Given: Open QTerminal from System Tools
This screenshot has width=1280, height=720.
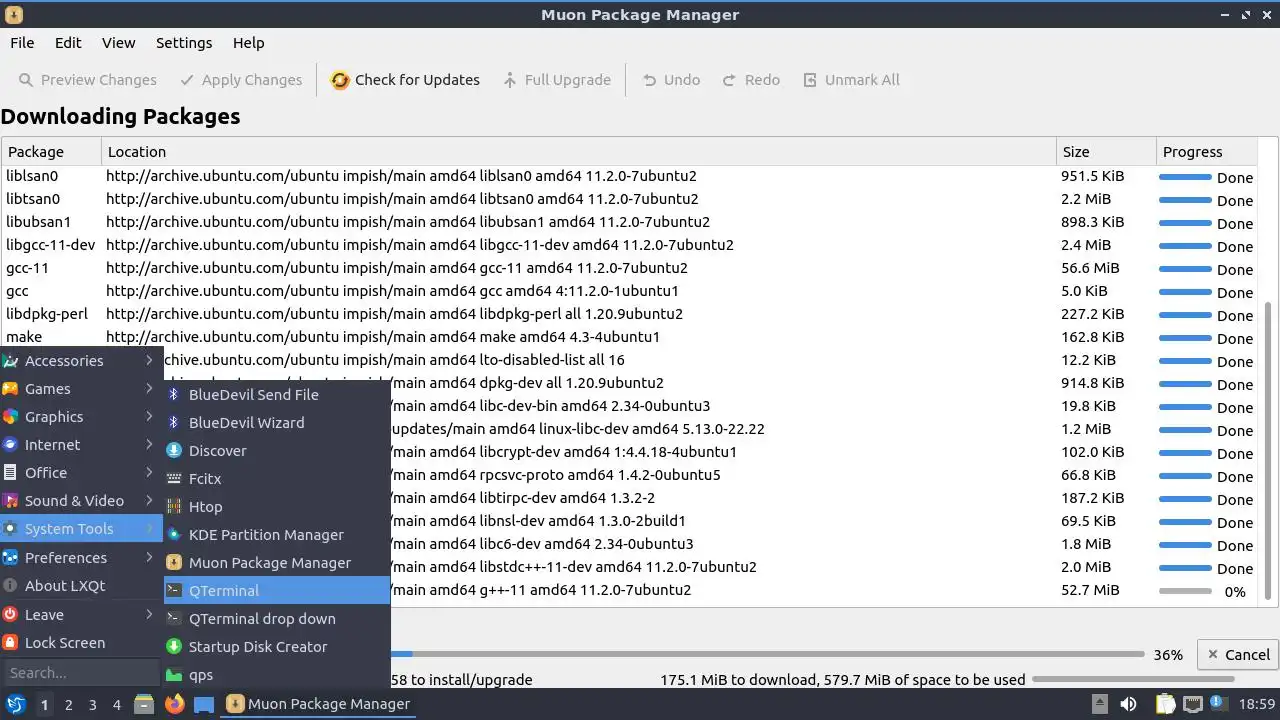Looking at the screenshot, I should [x=277, y=590].
